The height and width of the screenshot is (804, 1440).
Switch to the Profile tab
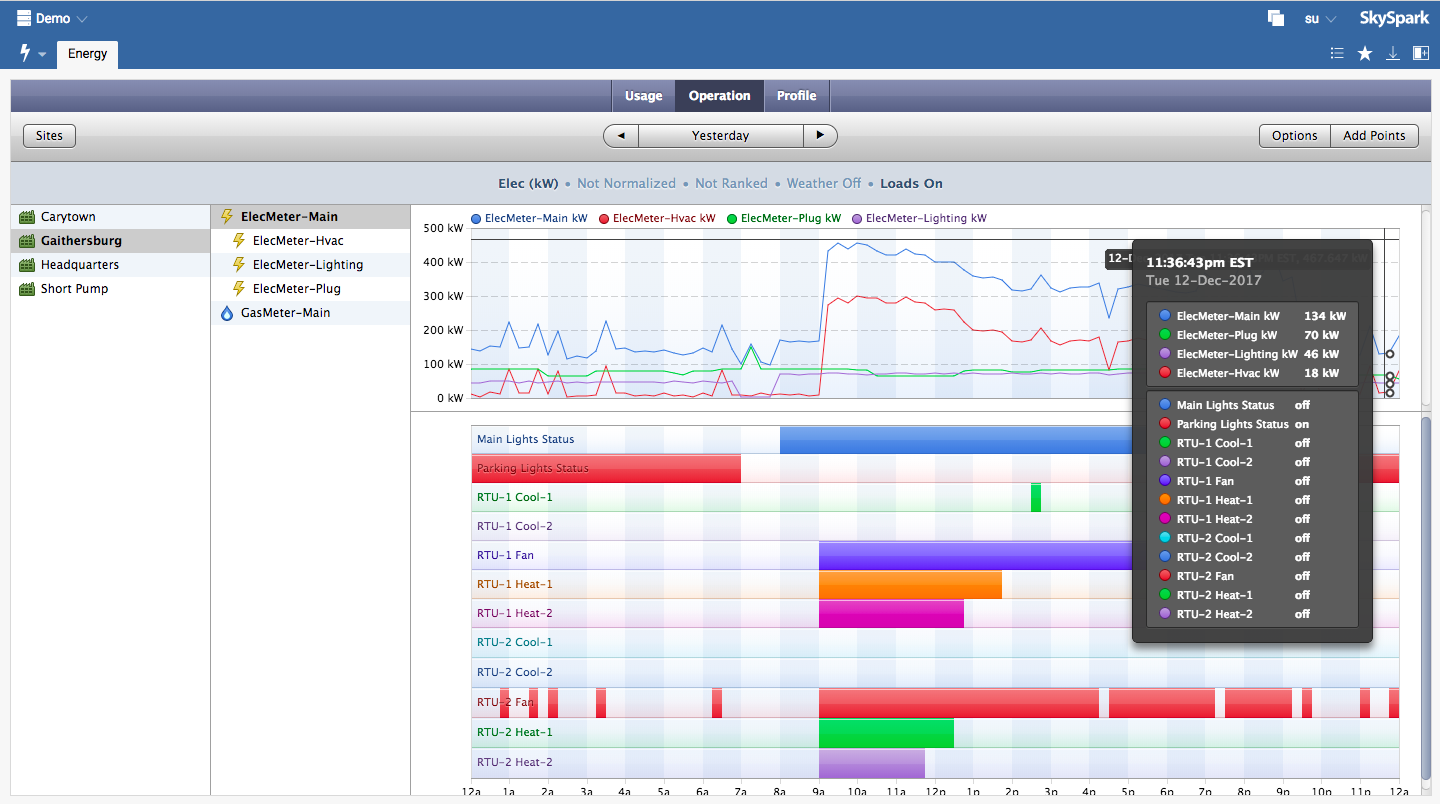796,96
